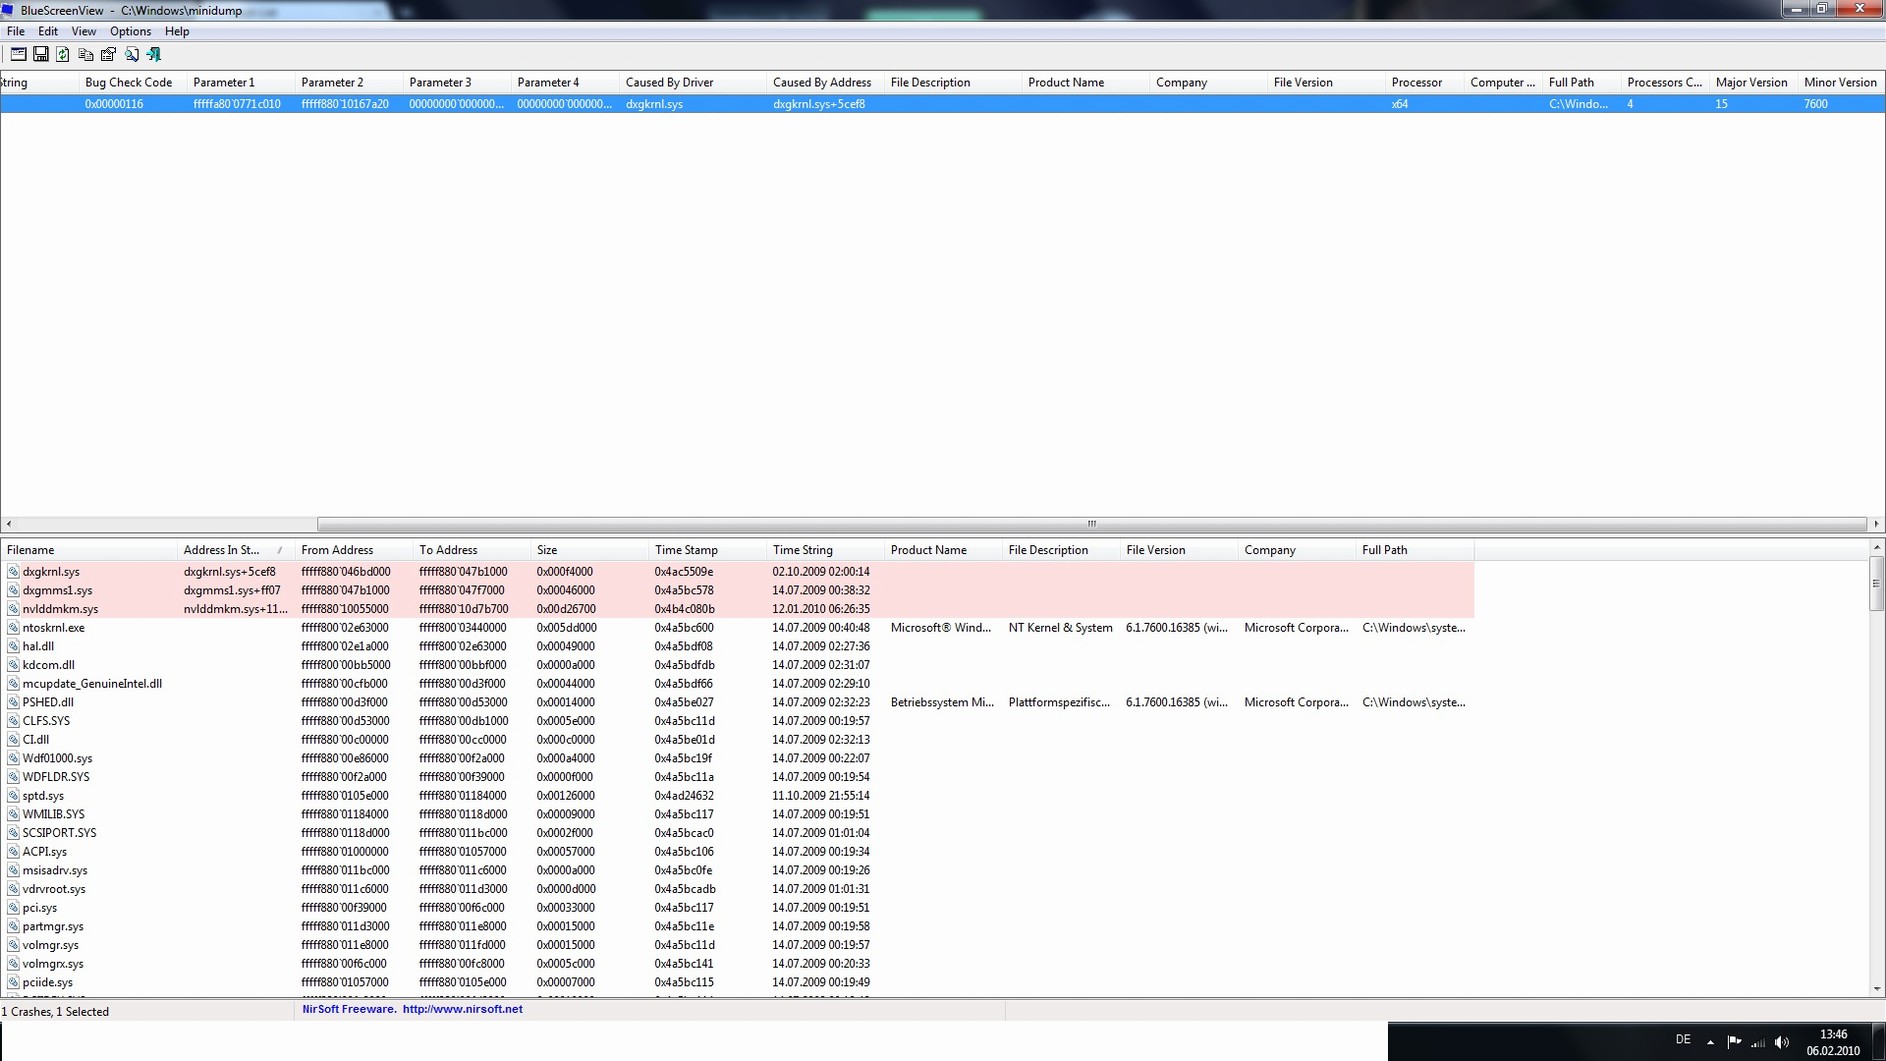
Task: Click the Save Selected Items floppy icon
Action: click(x=41, y=54)
